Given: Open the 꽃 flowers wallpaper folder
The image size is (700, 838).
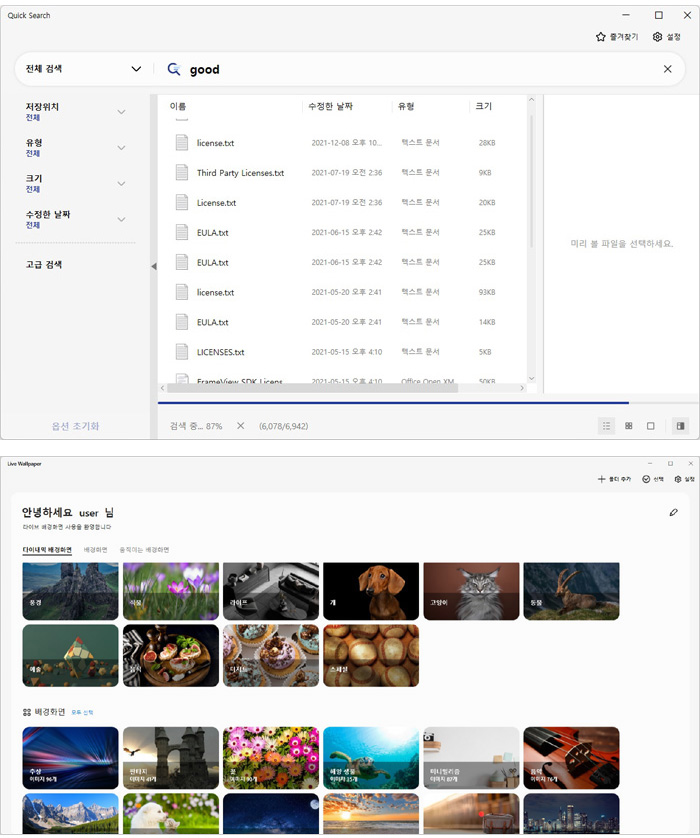Looking at the screenshot, I should point(271,758).
